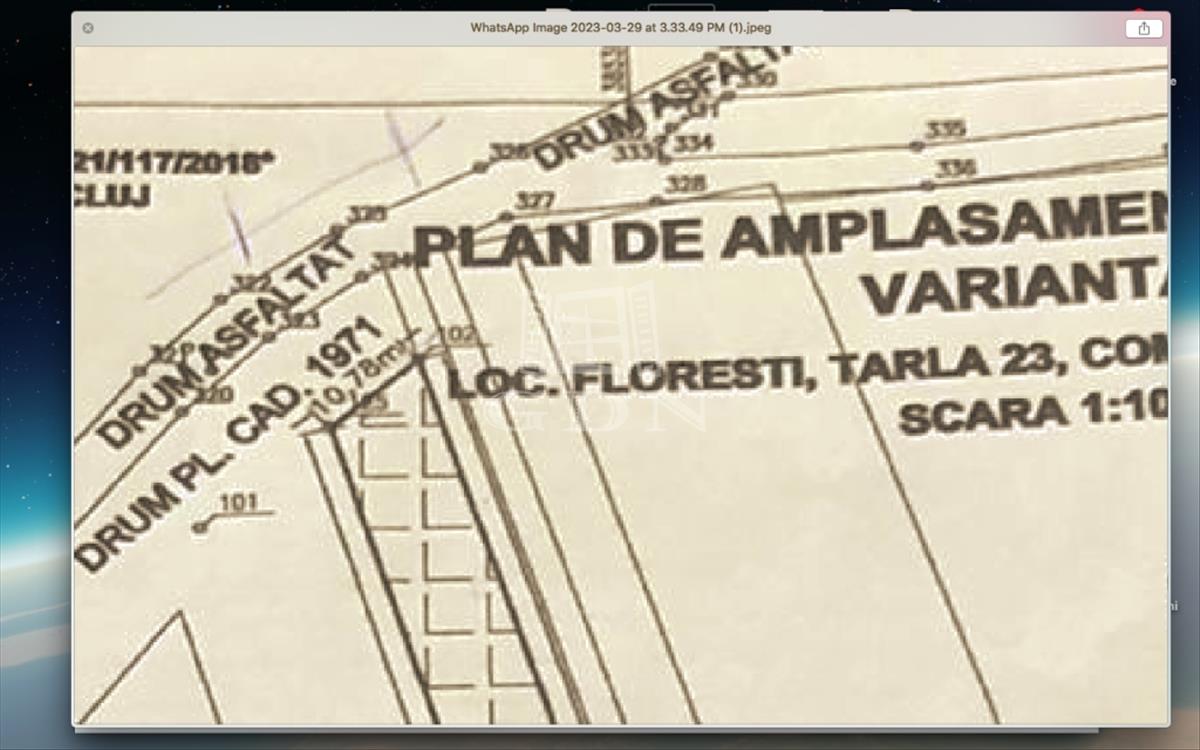
Task: Close the Quick Look preview window
Action: [x=88, y=28]
